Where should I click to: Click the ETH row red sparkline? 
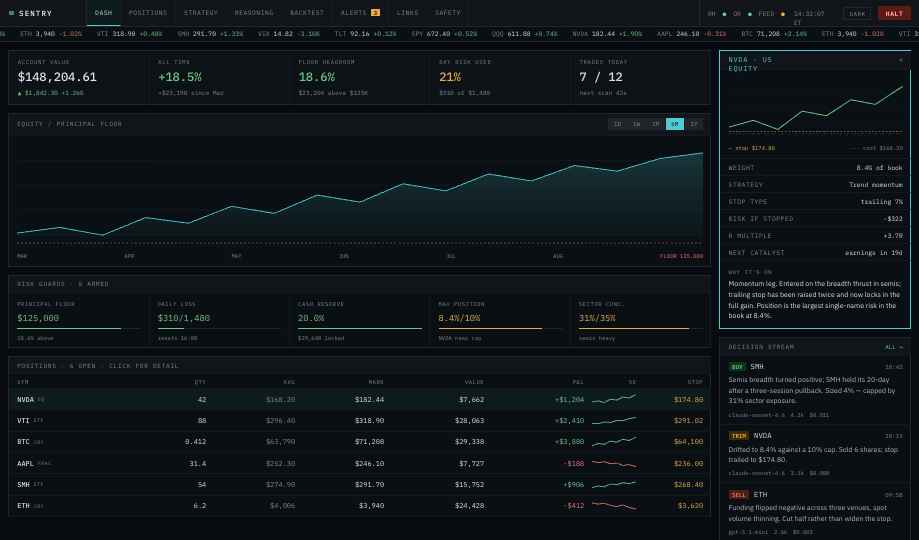tap(614, 505)
